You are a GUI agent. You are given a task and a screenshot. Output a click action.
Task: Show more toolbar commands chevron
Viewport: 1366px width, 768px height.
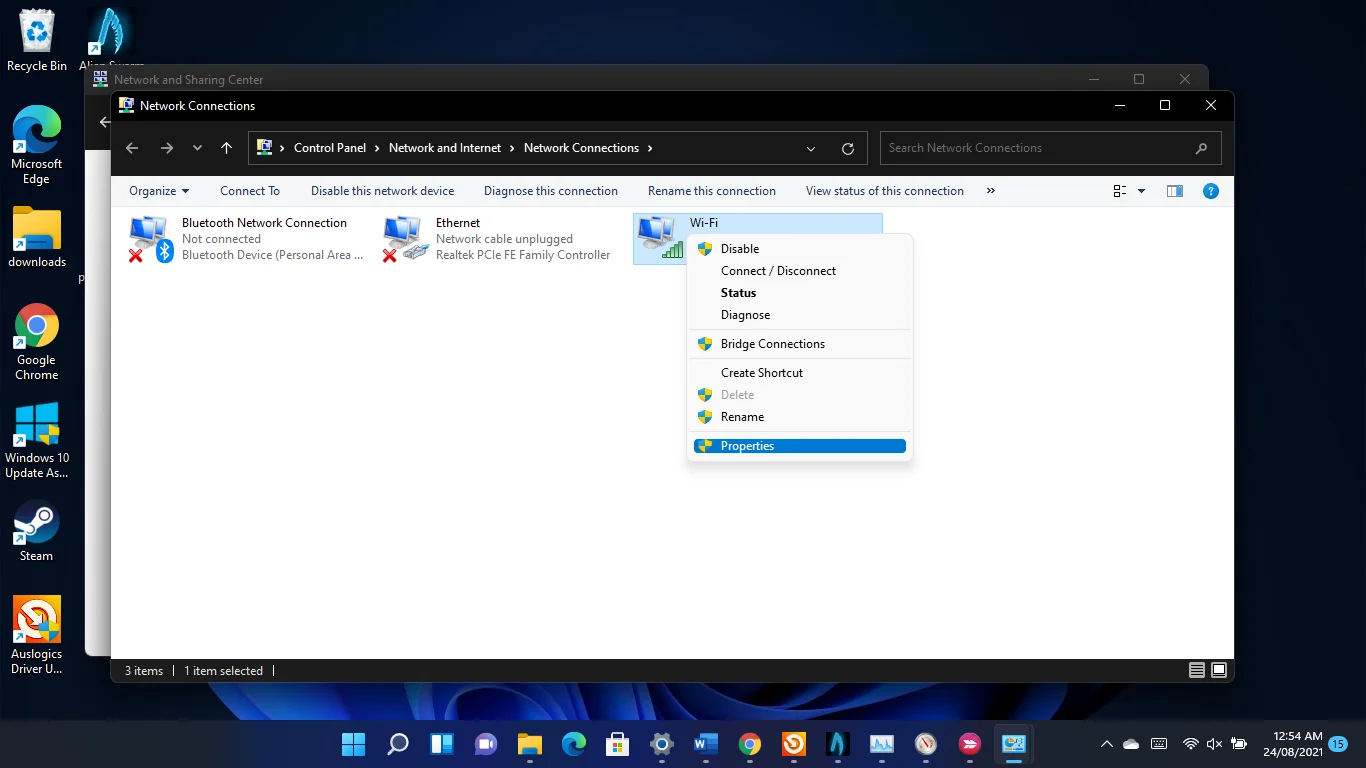[991, 191]
